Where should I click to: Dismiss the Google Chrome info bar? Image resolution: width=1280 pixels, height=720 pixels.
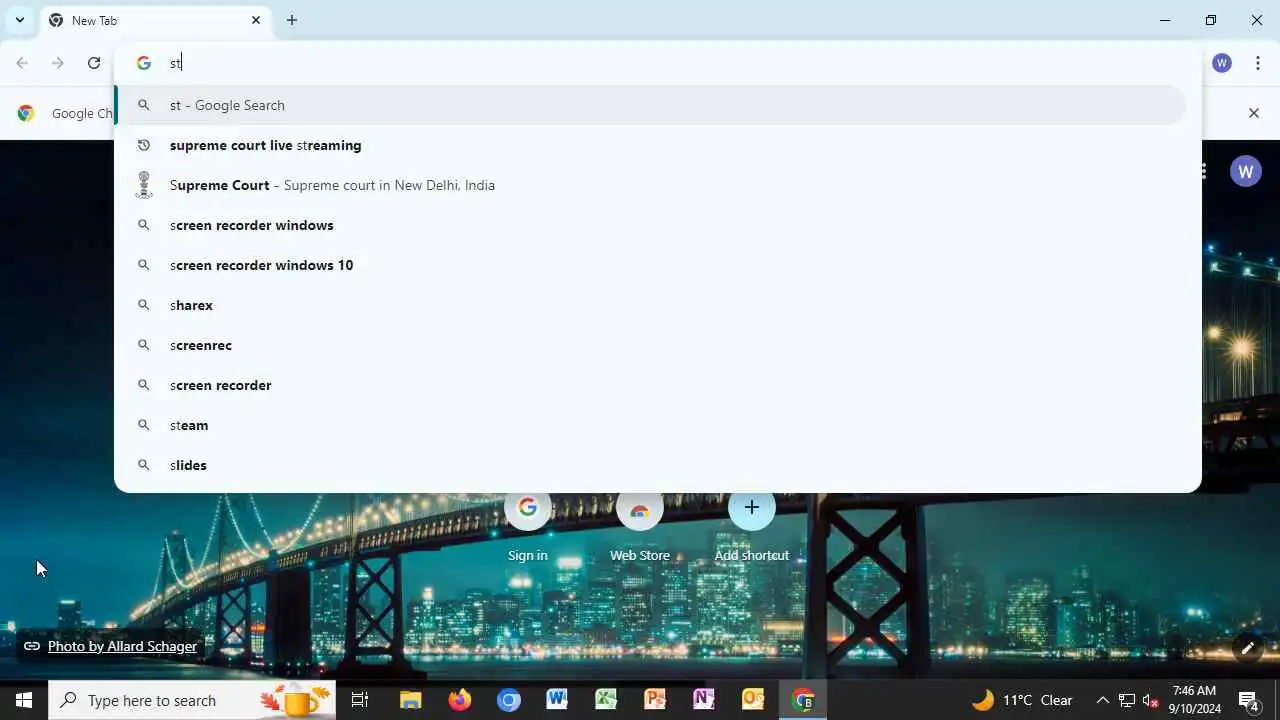pyautogui.click(x=1254, y=113)
